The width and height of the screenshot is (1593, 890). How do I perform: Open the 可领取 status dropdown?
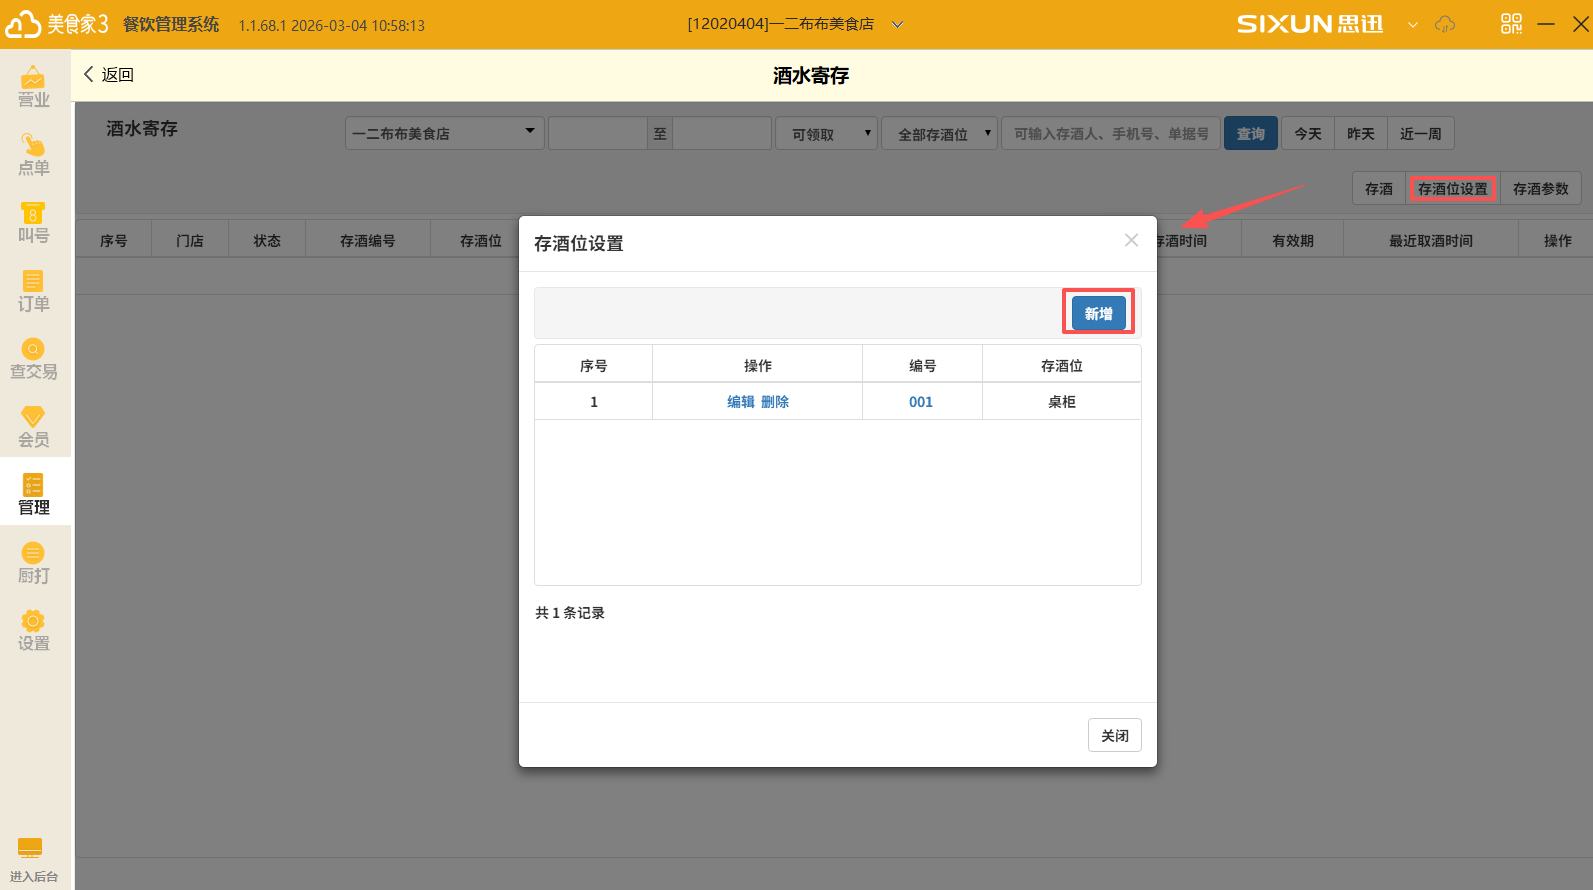[826, 133]
